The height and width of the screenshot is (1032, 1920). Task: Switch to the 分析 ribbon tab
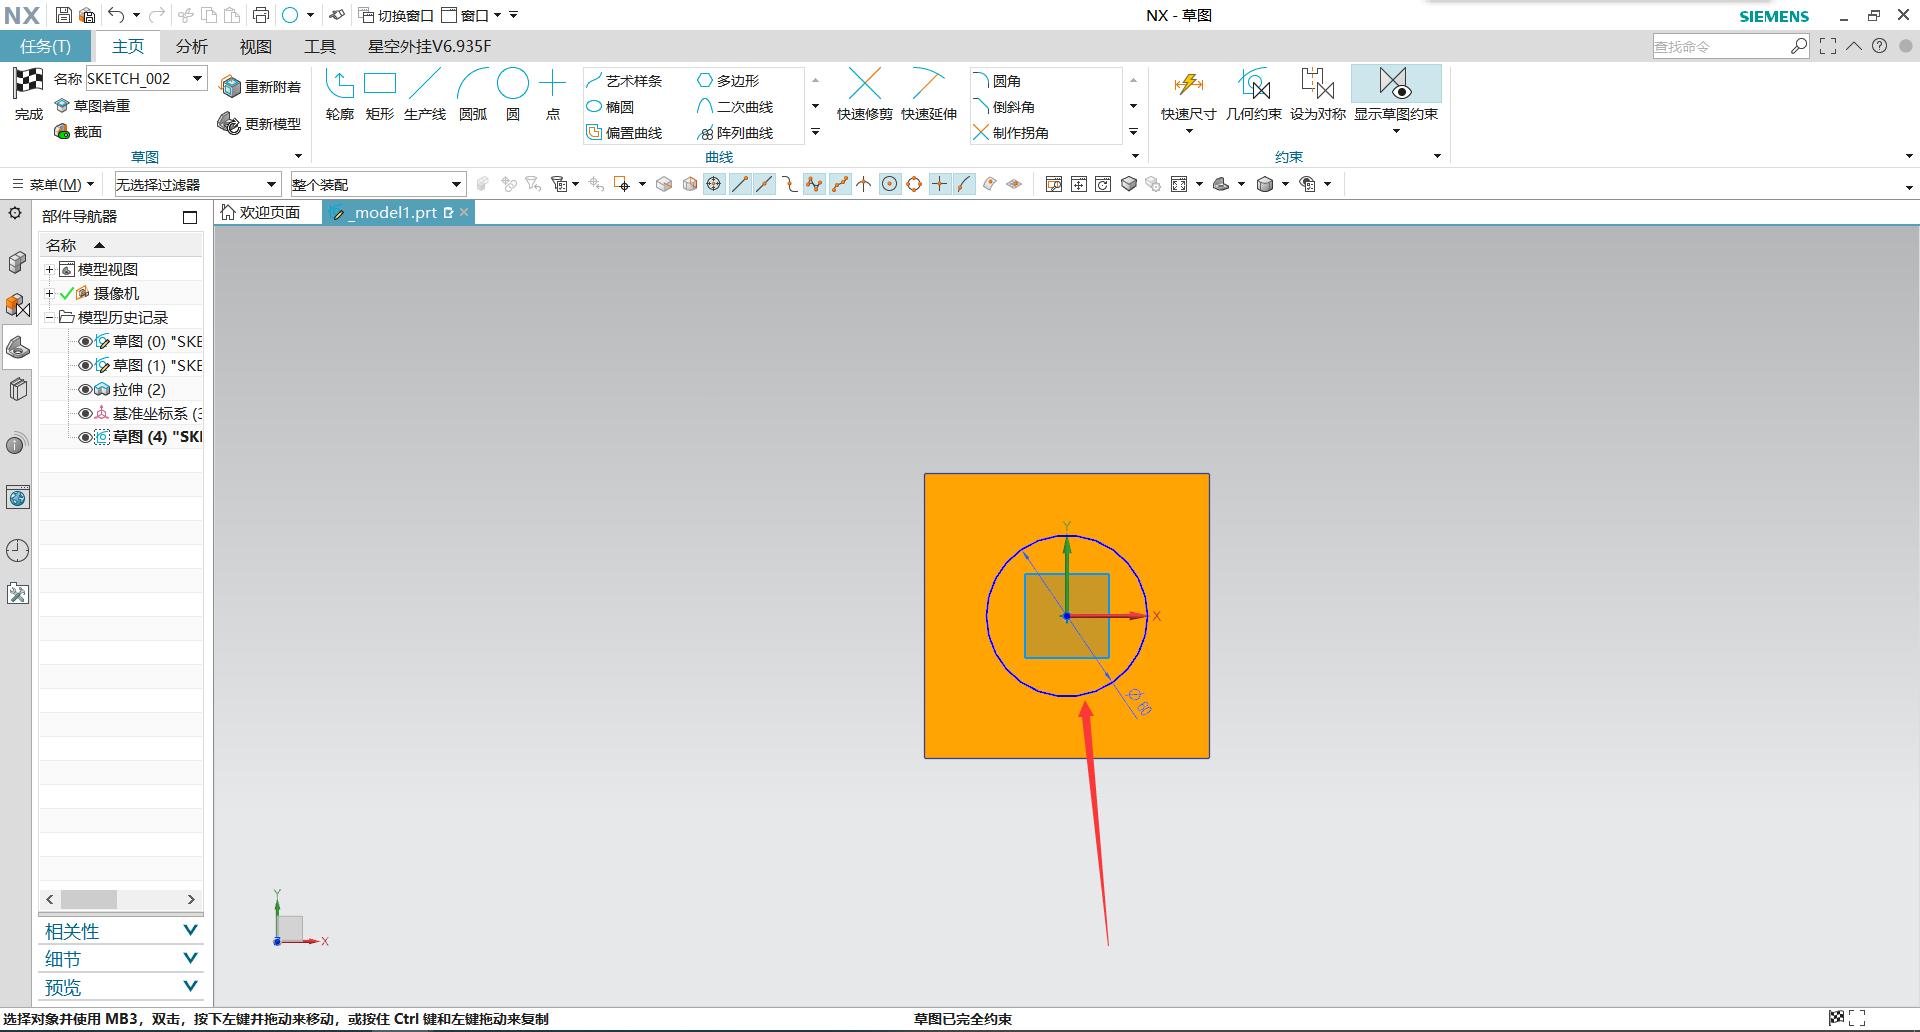point(192,46)
